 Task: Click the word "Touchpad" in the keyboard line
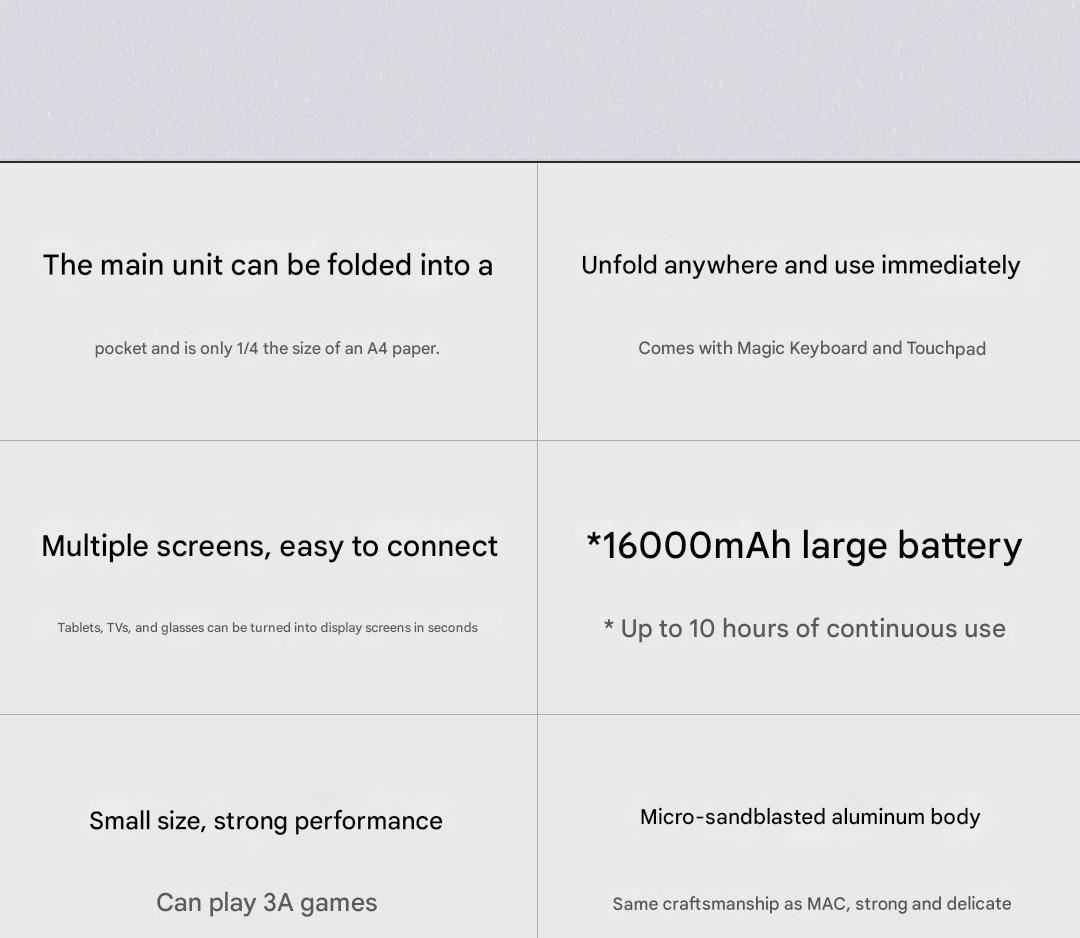click(x=946, y=349)
